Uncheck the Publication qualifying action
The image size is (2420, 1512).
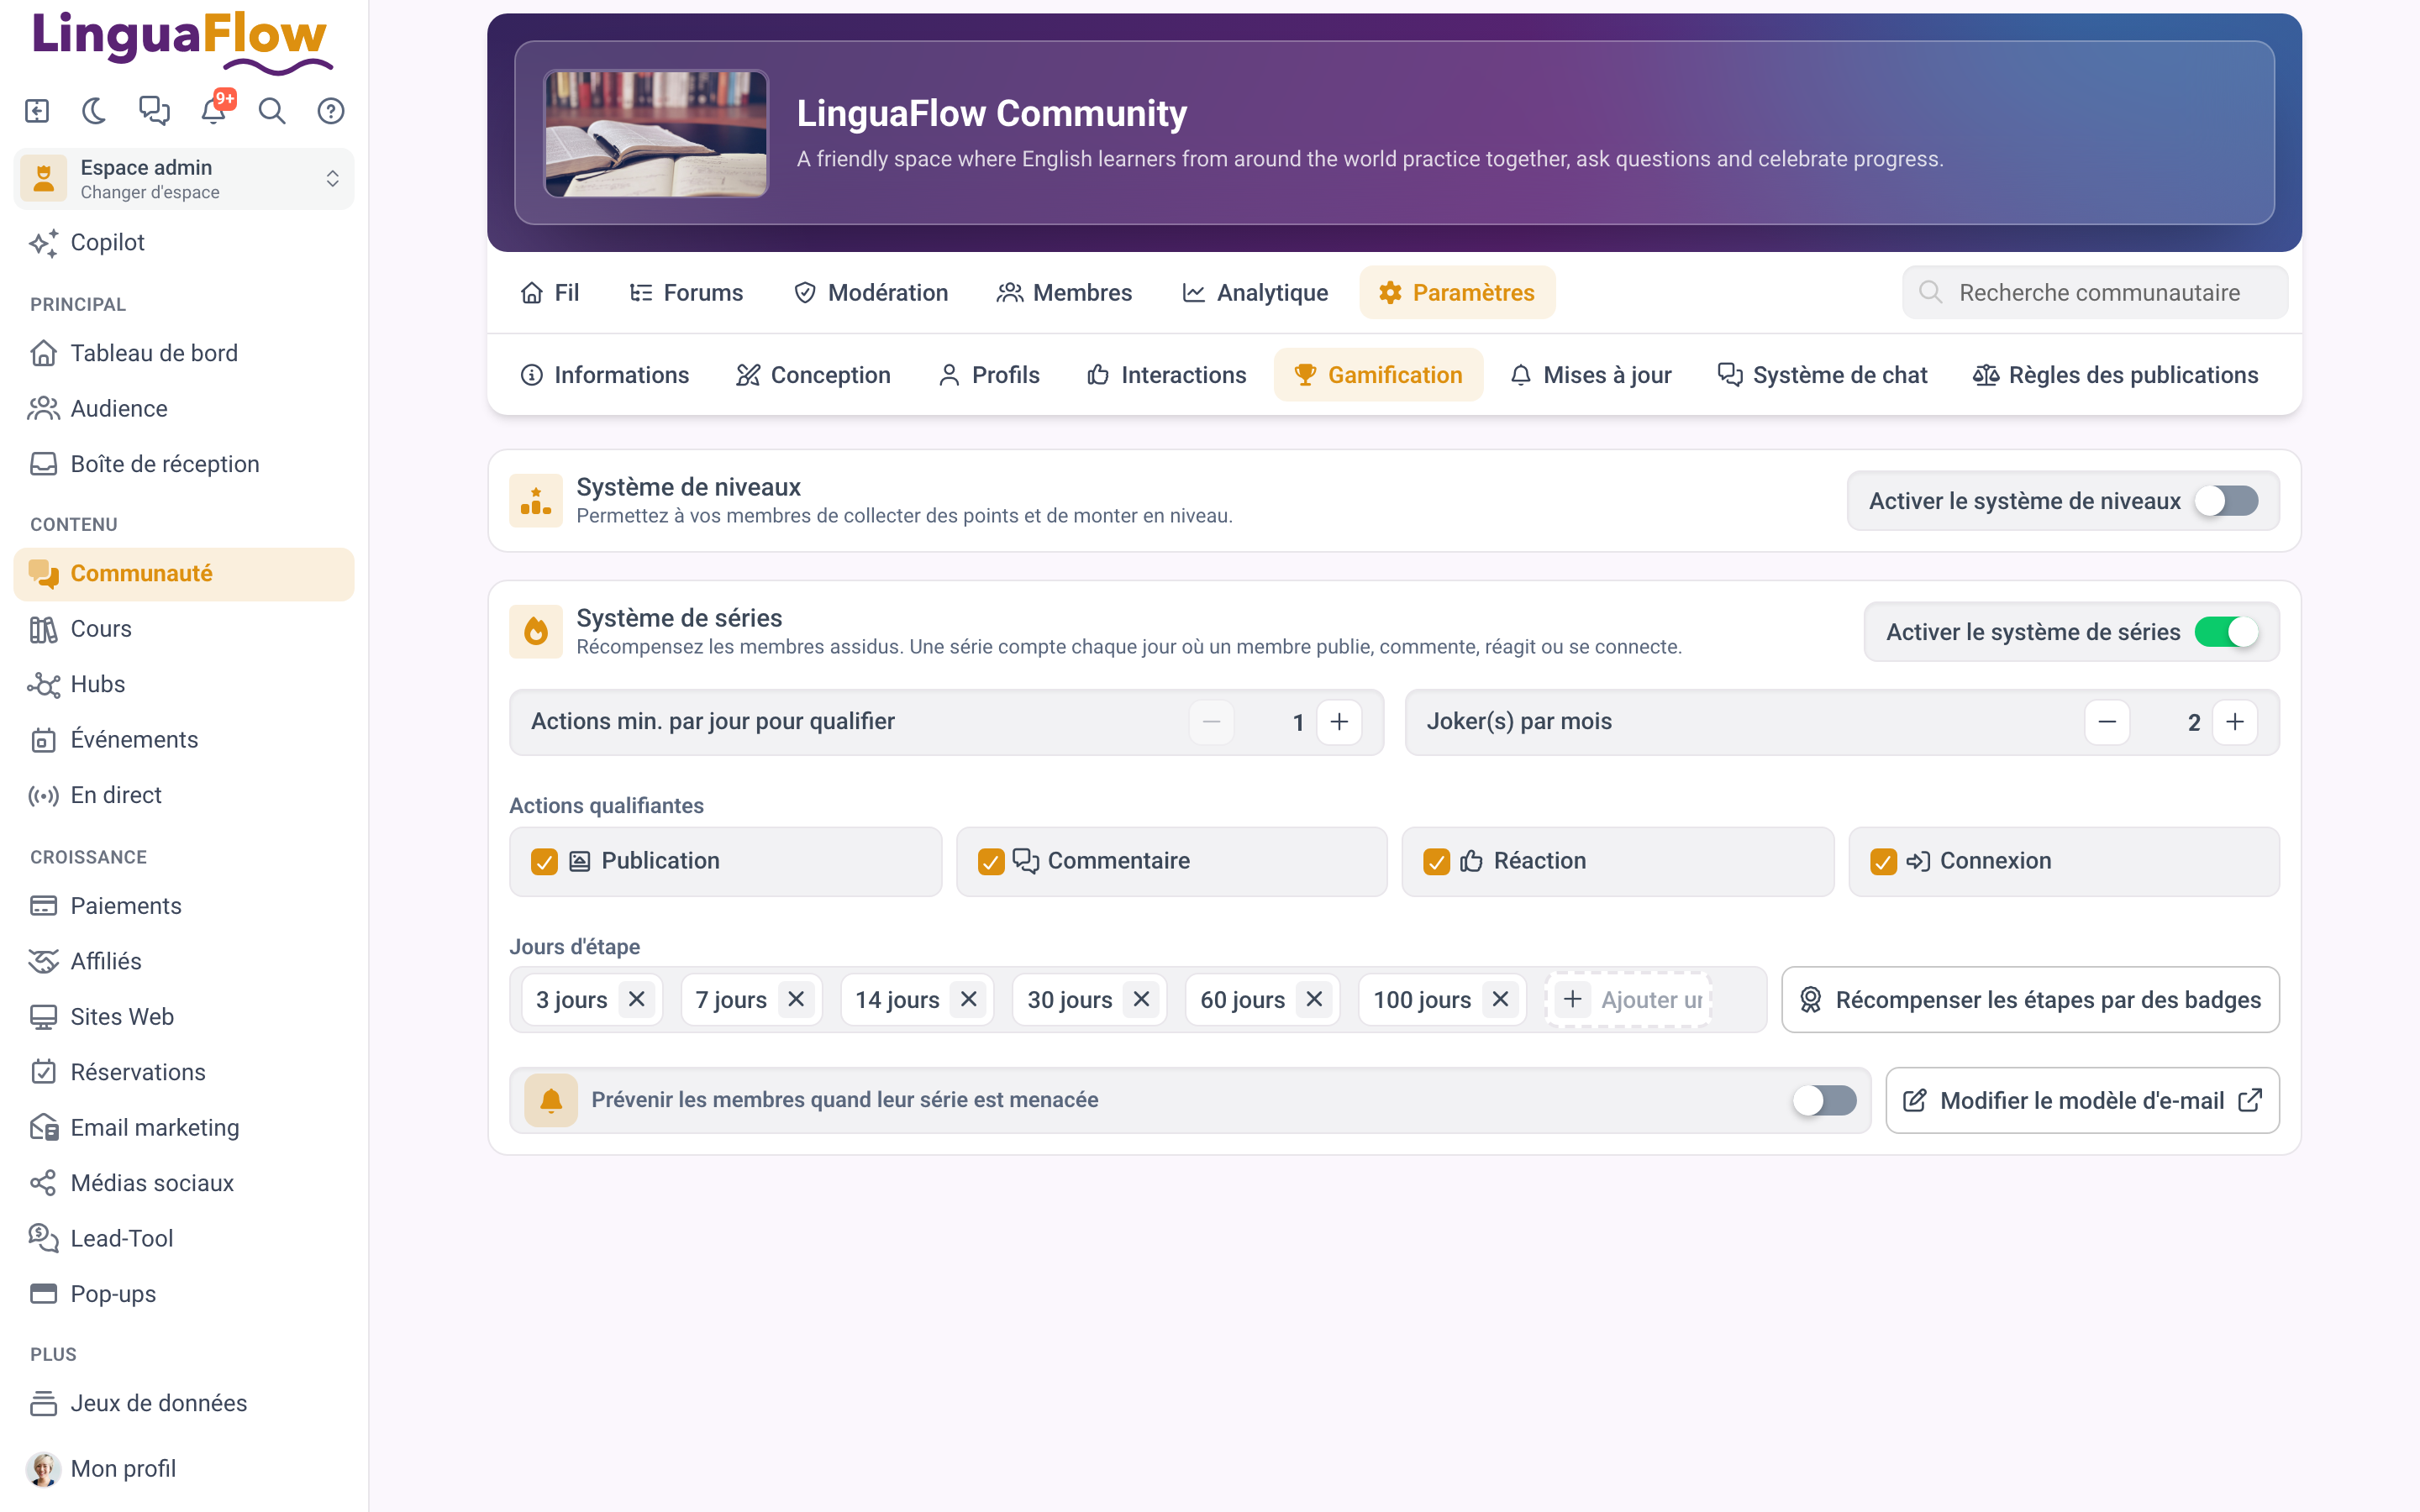544,861
